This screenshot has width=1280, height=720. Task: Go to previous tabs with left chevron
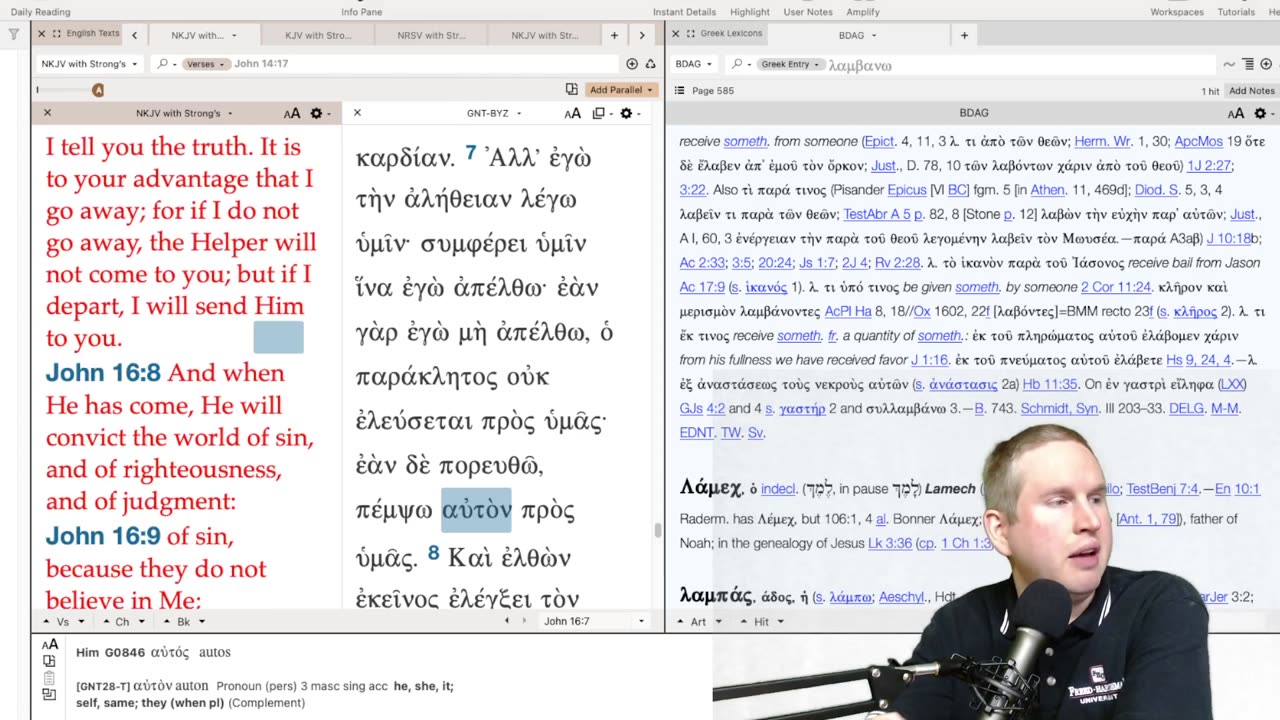pos(134,35)
